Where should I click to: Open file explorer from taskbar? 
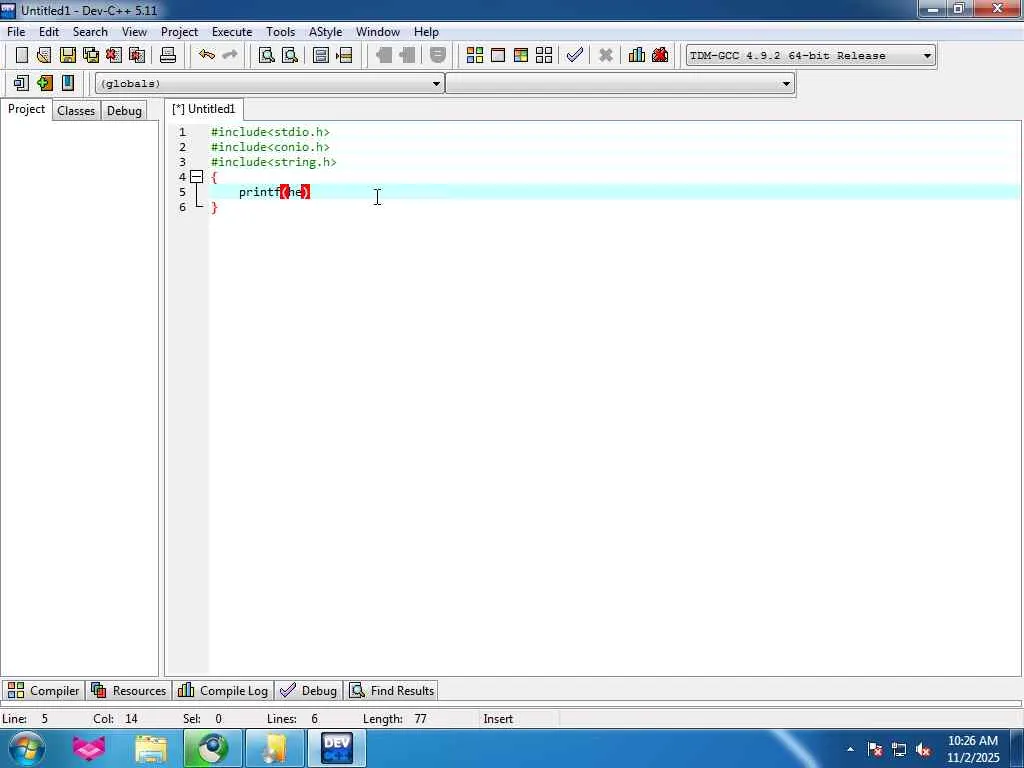(x=151, y=749)
